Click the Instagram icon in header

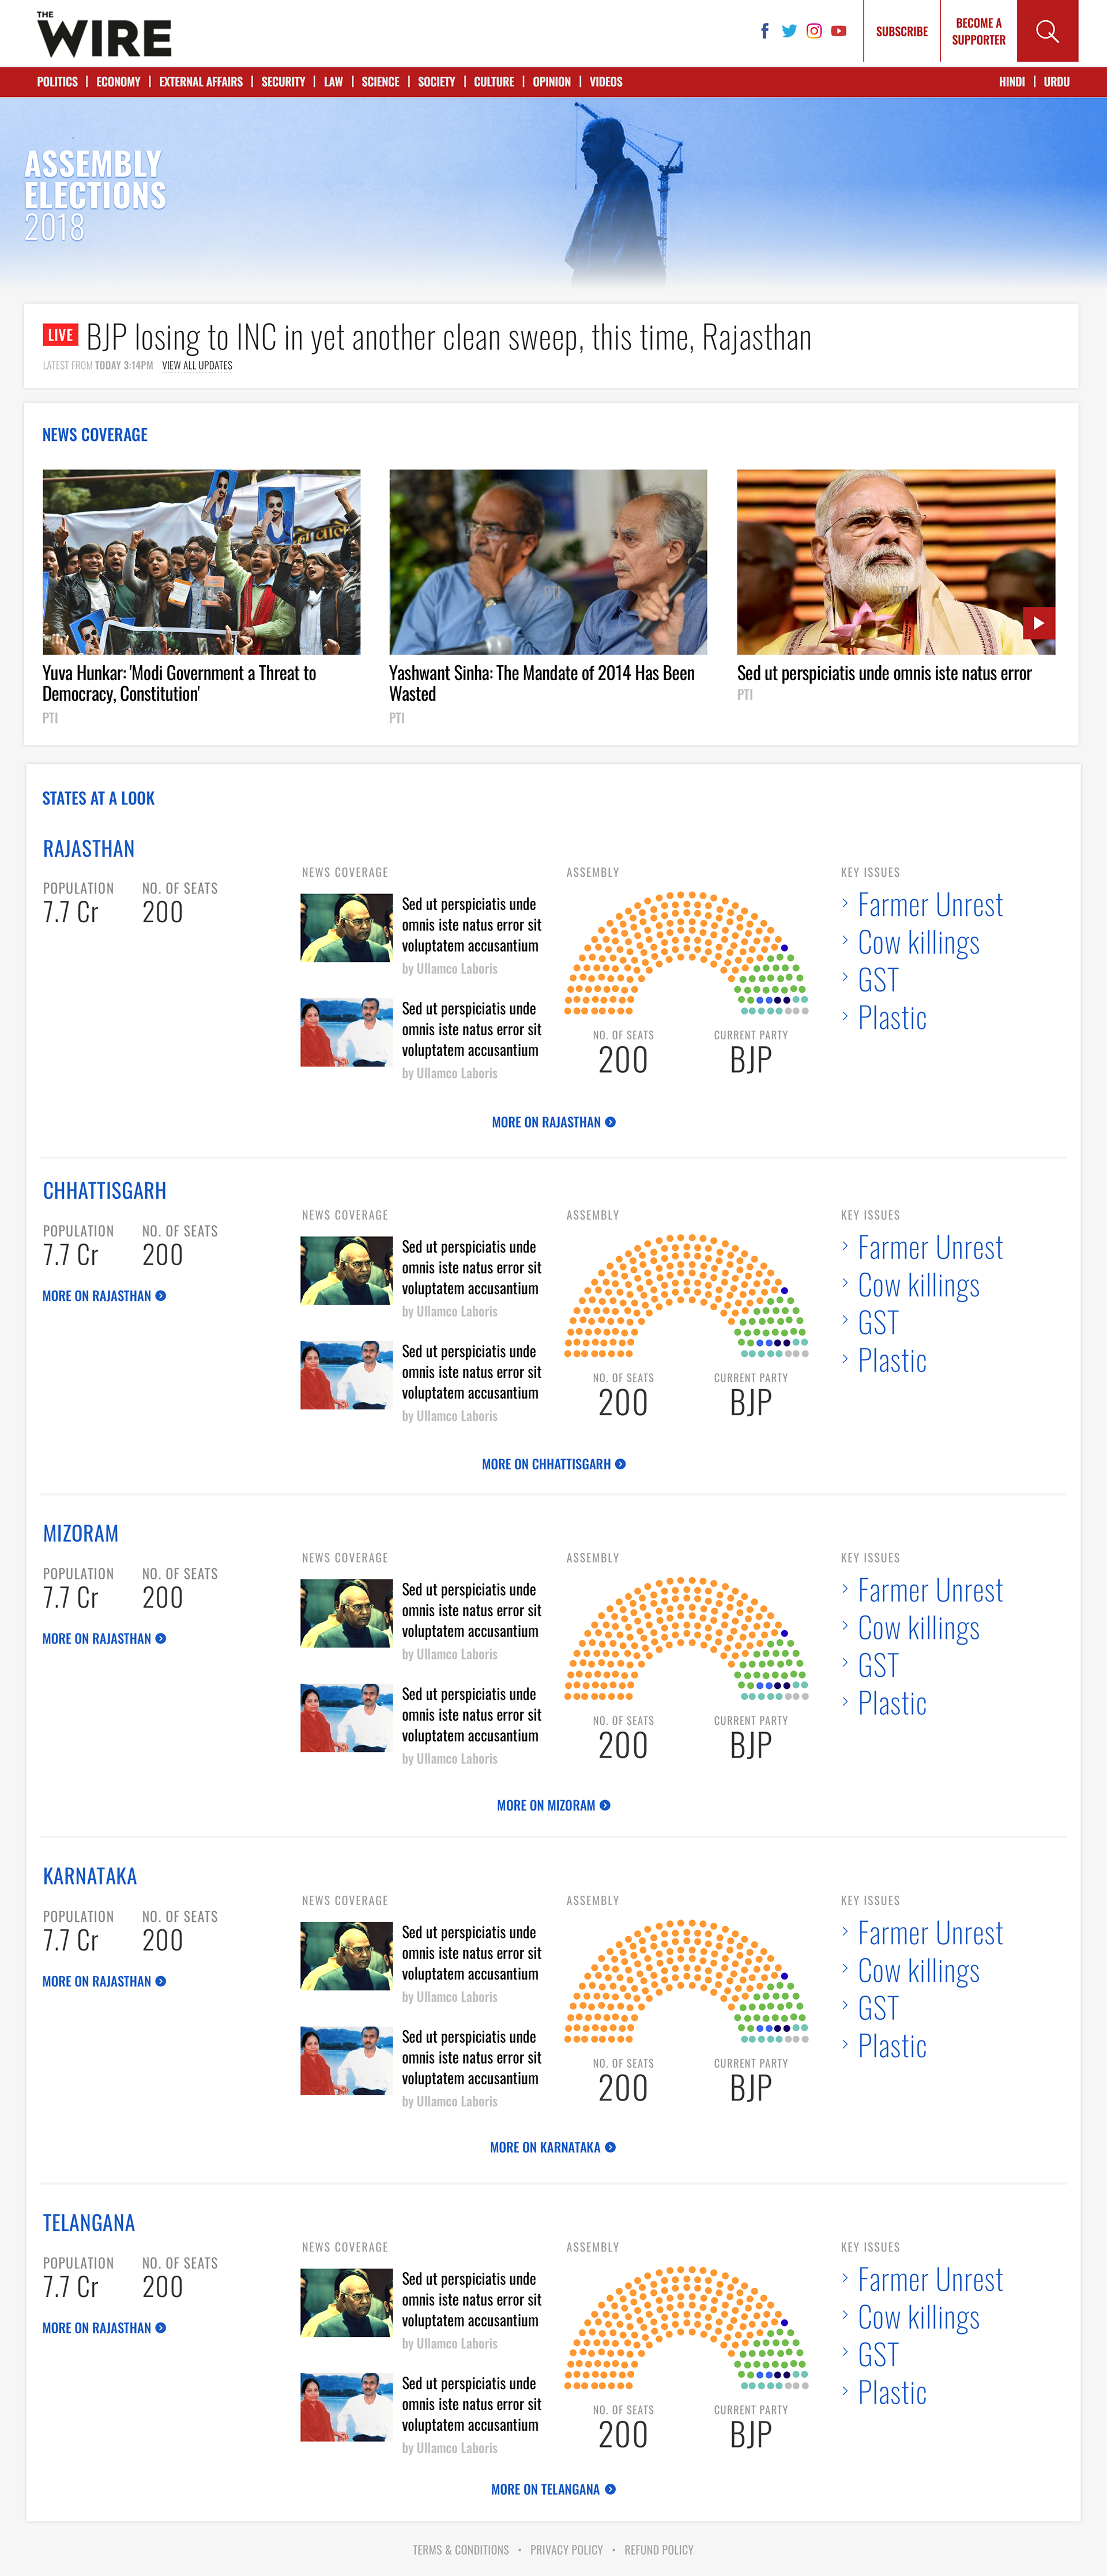click(814, 31)
